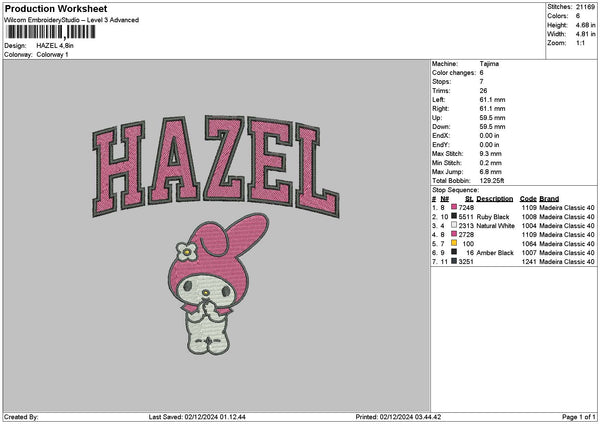Screen dimensions: 600x424
Task: Click the 'Description' column header
Action: tap(494, 199)
